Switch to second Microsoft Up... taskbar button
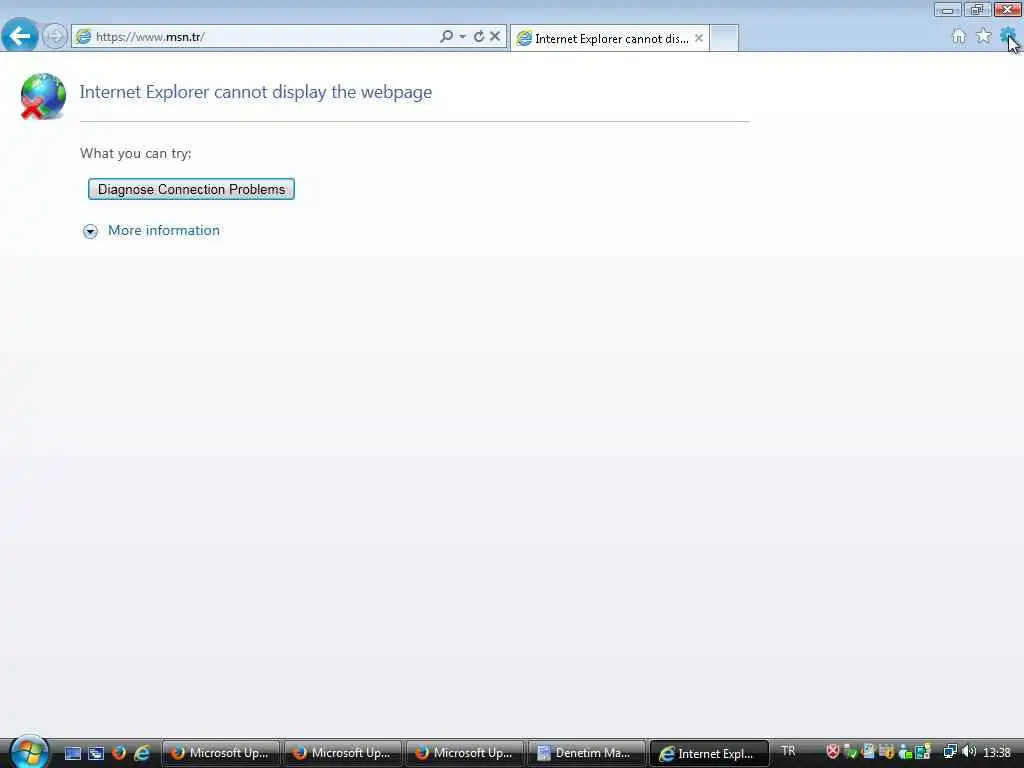The height and width of the screenshot is (768, 1024). point(343,753)
